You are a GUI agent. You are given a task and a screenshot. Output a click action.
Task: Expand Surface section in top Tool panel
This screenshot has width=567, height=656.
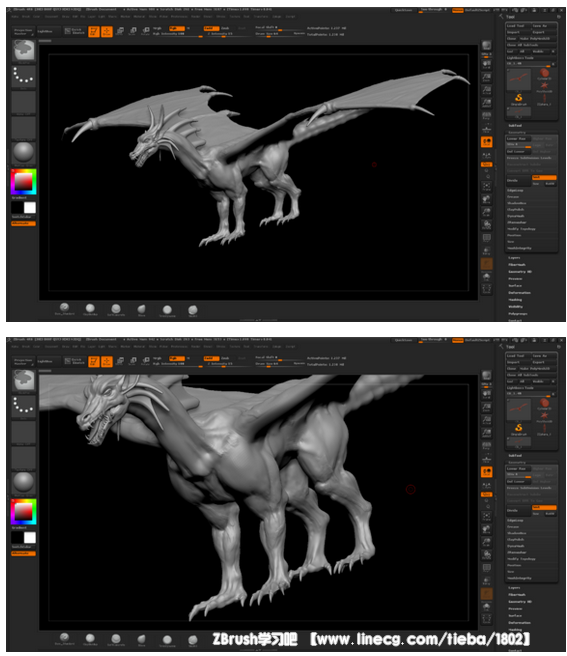coord(515,285)
